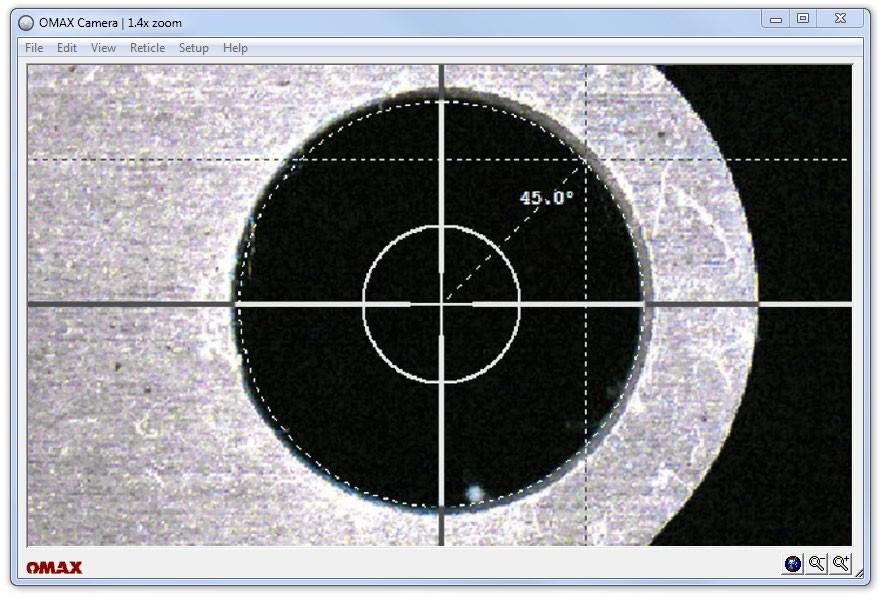Viewport: 880px width, 601px height.
Task: Click the 45.0° angle readout
Action: [546, 198]
